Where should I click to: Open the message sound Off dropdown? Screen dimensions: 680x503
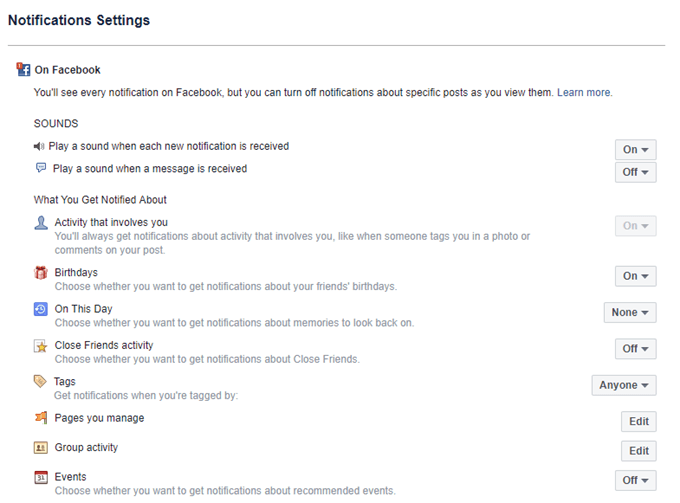point(635,173)
